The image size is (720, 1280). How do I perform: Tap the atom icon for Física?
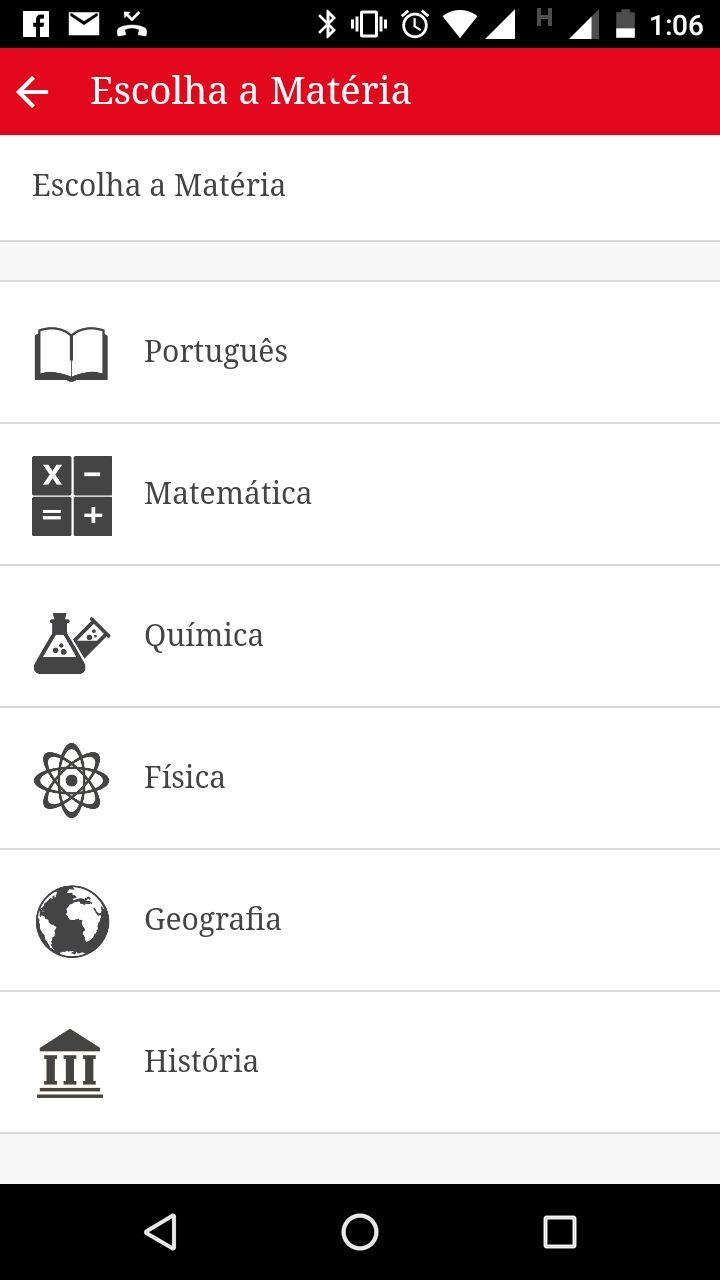71,780
